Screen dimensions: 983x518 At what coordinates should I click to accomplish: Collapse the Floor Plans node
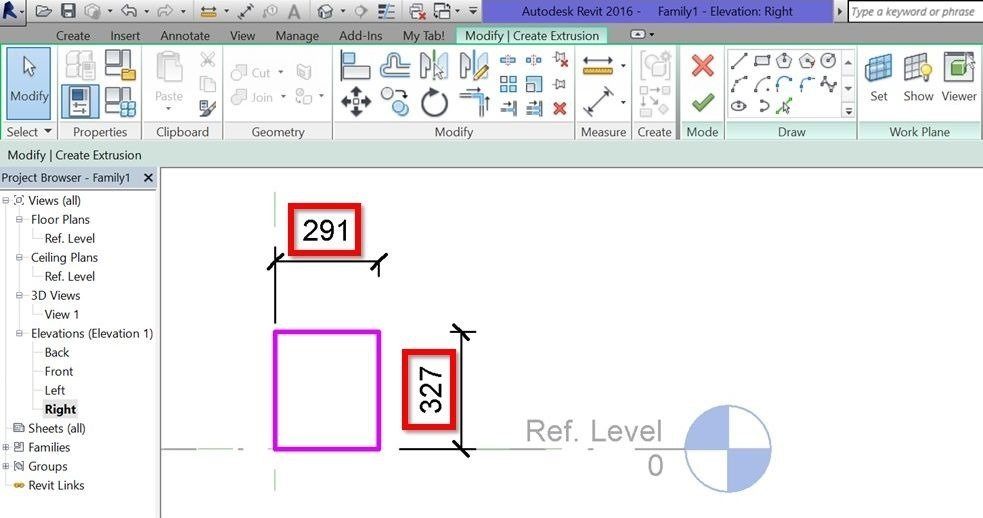tap(19, 219)
